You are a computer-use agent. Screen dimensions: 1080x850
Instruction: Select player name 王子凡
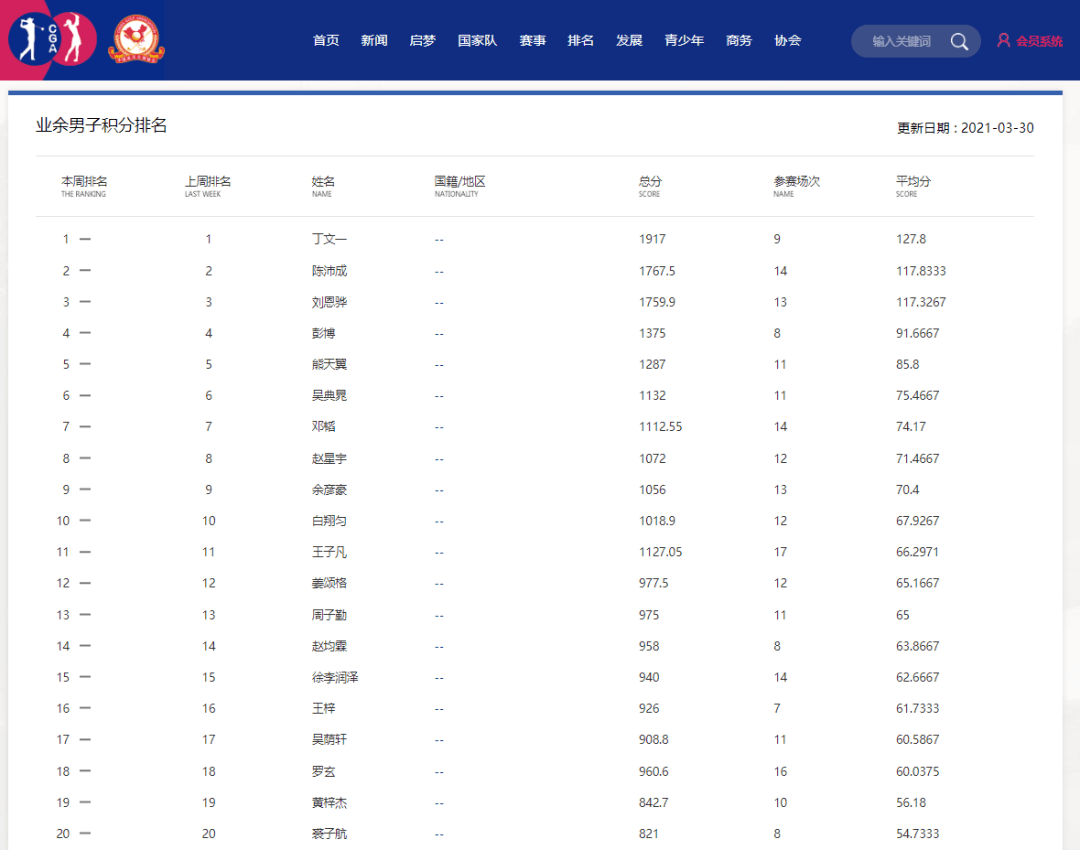point(329,552)
